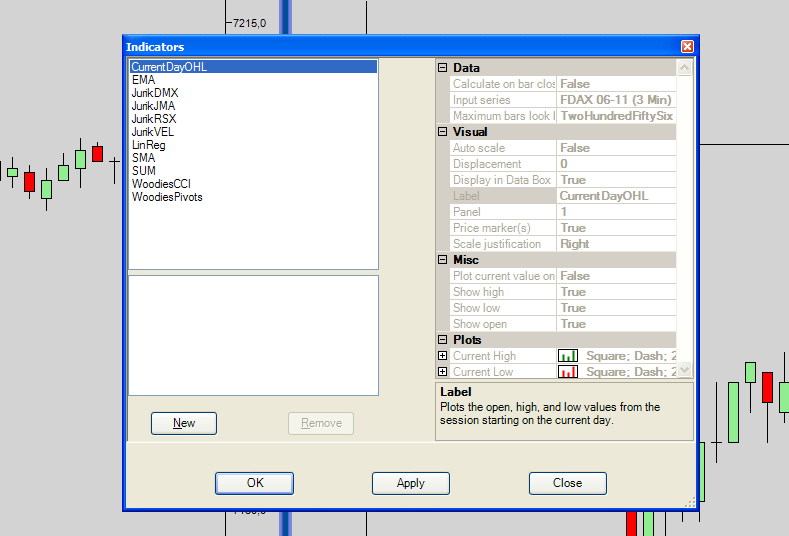The image size is (789, 536).
Task: Click the Remove indicator button
Action: (321, 423)
